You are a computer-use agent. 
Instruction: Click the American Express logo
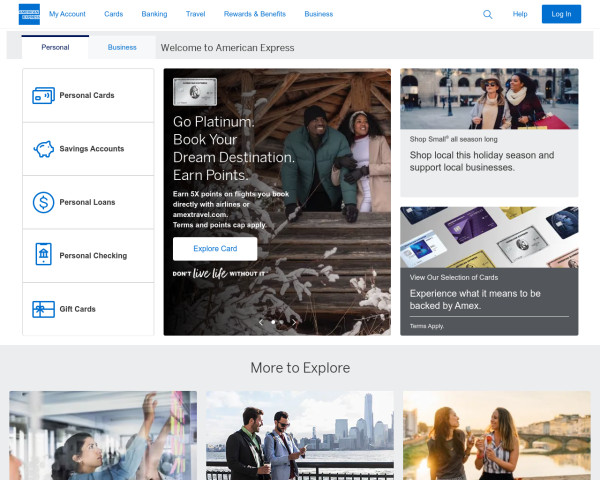tap(29, 14)
